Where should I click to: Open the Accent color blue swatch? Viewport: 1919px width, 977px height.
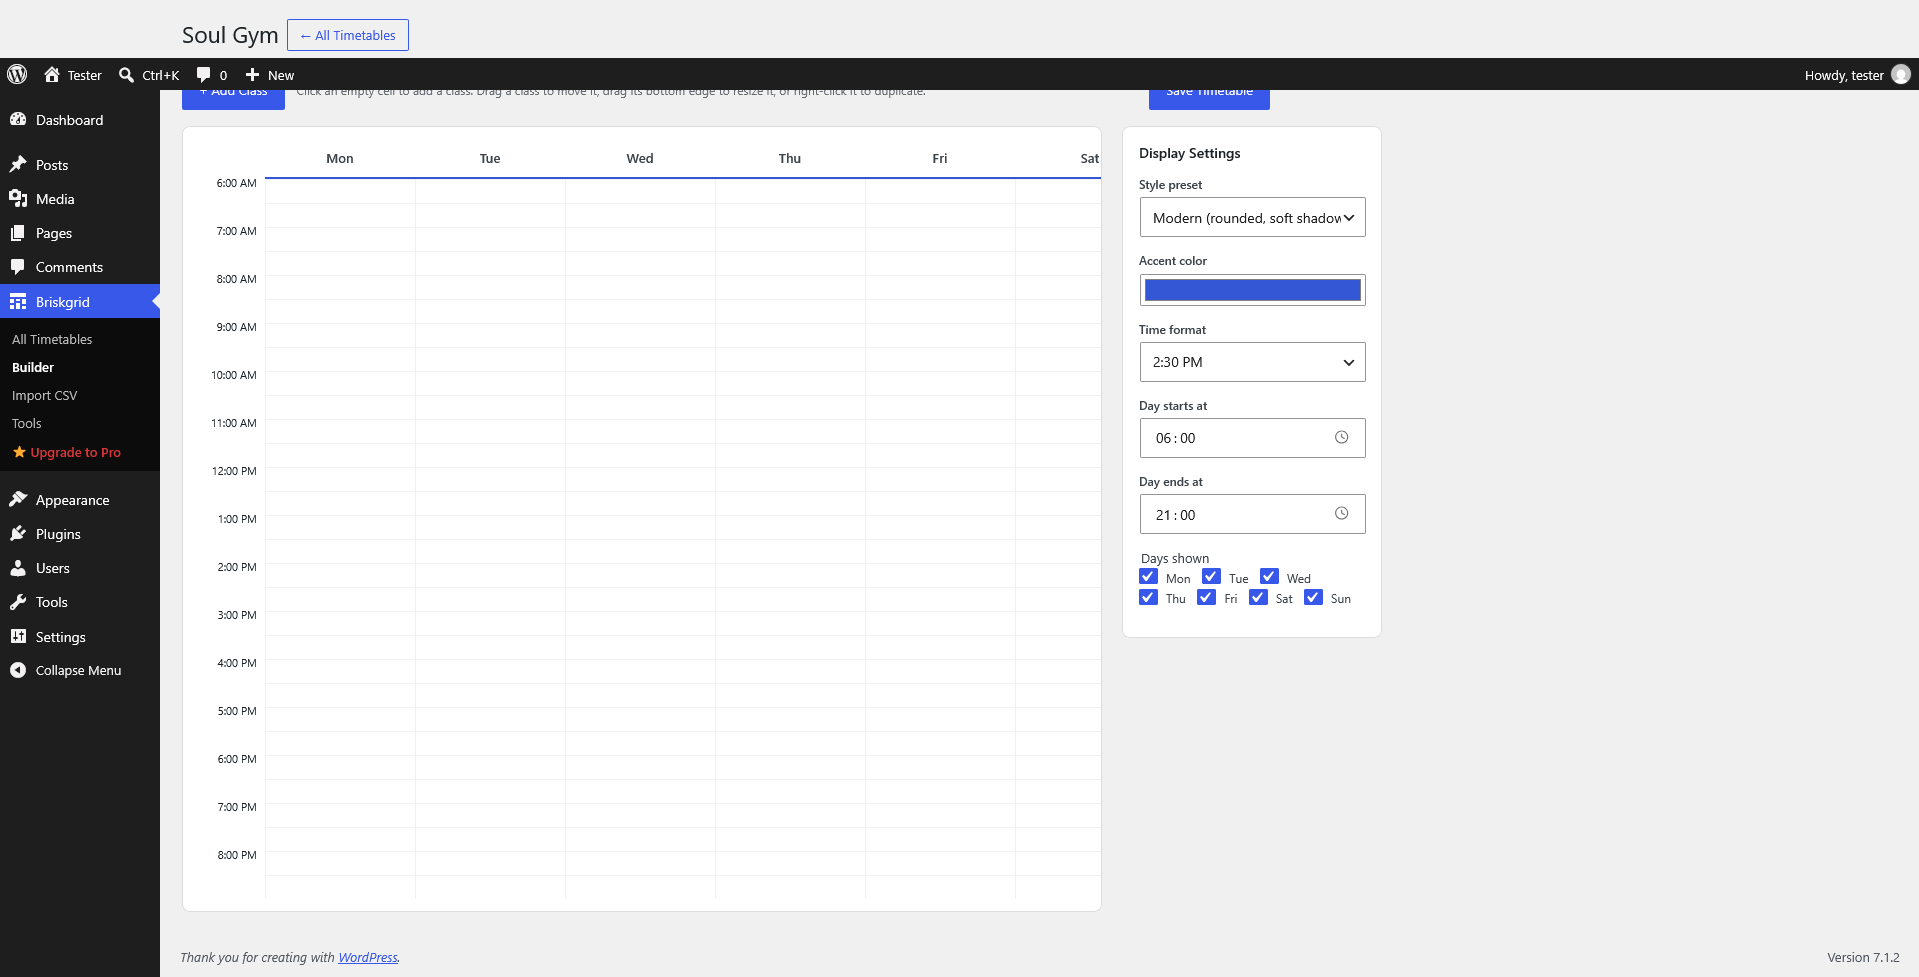(1252, 290)
